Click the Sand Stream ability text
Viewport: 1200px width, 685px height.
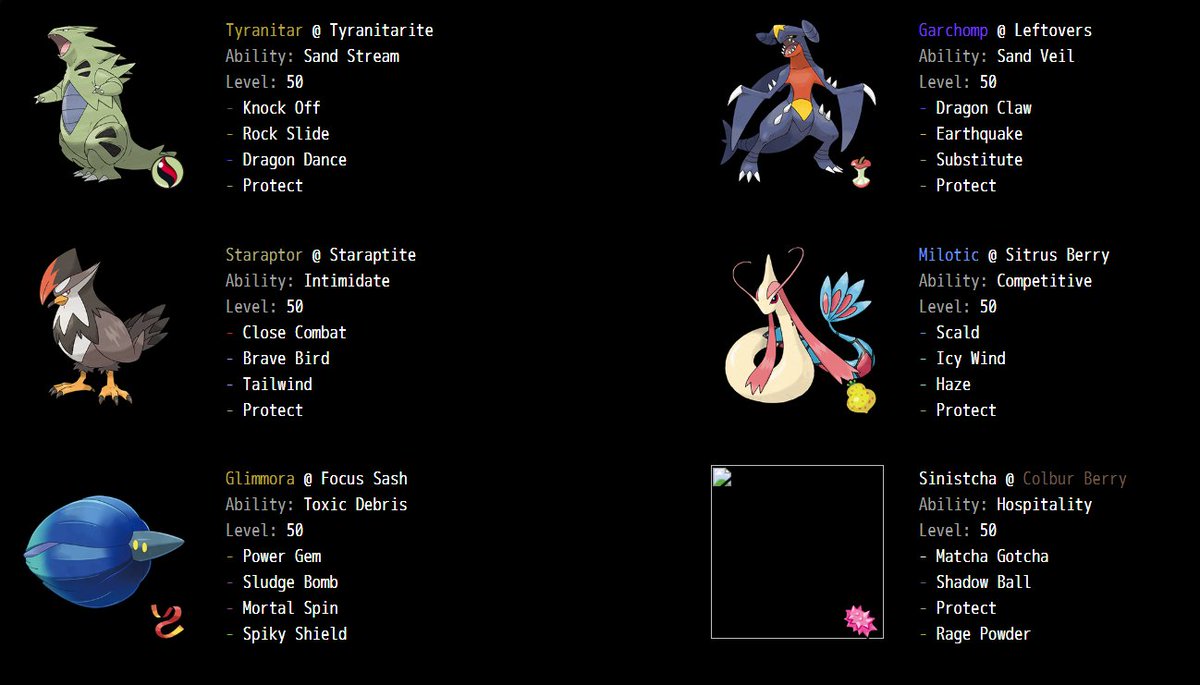pyautogui.click(x=351, y=56)
